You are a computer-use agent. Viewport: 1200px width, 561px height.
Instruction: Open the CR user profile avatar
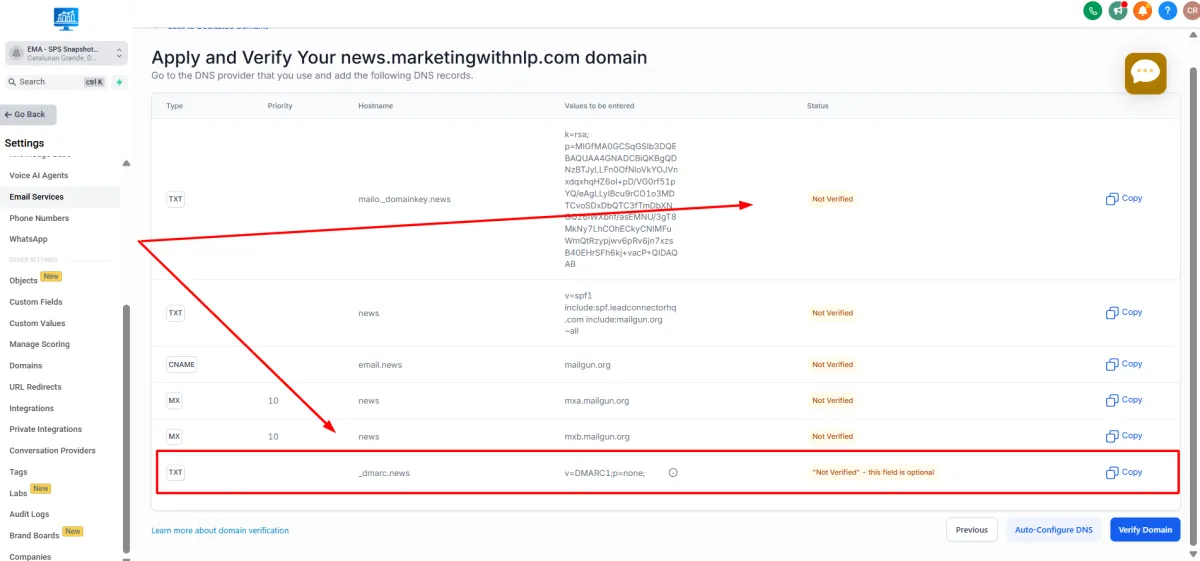[1190, 11]
